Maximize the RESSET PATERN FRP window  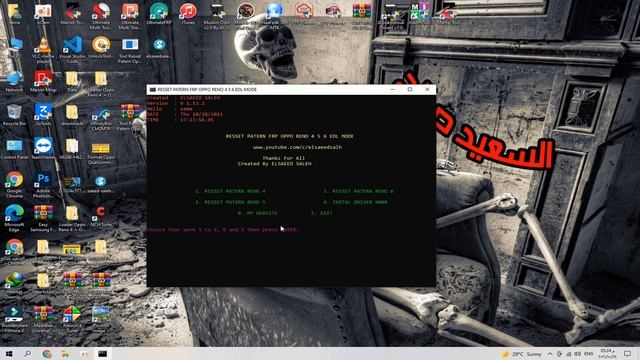[x=410, y=89]
